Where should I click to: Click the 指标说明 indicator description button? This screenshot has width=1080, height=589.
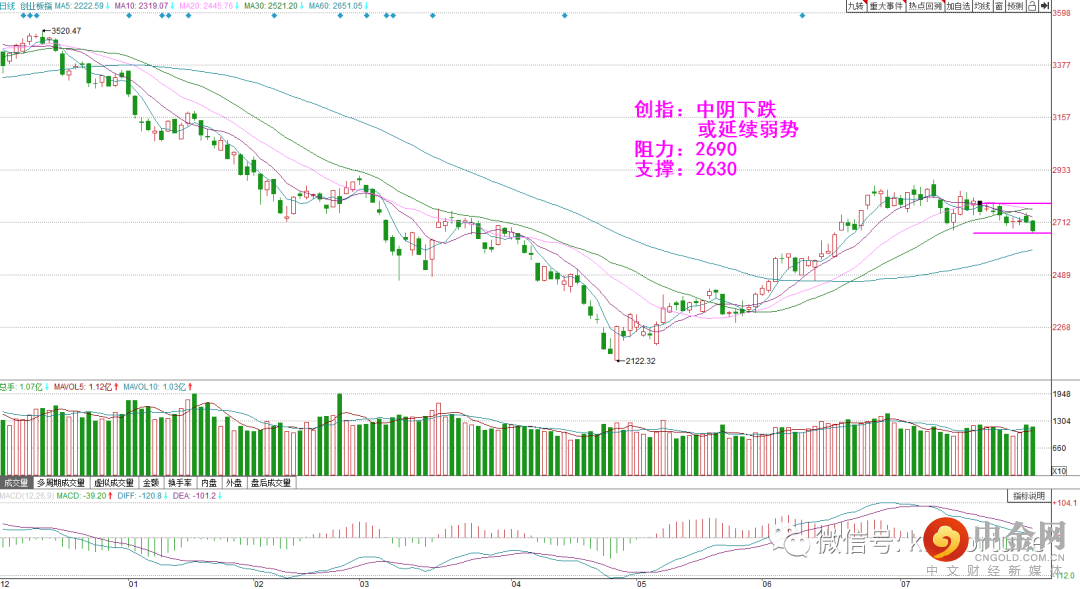click(1029, 496)
